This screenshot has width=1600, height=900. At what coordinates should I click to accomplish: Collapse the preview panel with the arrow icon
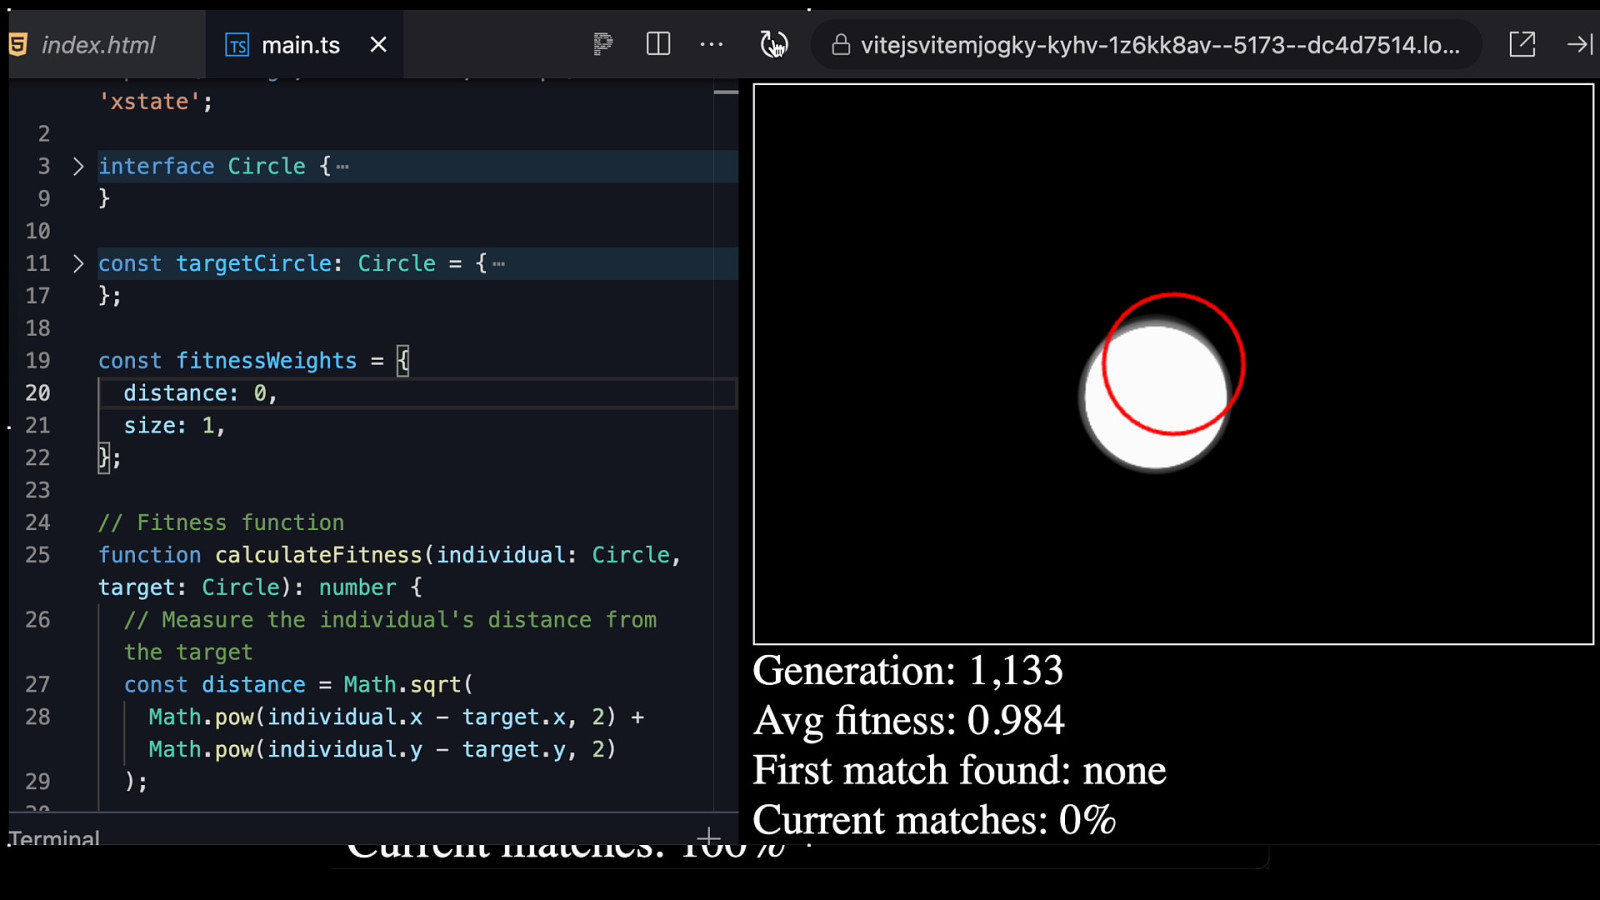coord(1580,44)
